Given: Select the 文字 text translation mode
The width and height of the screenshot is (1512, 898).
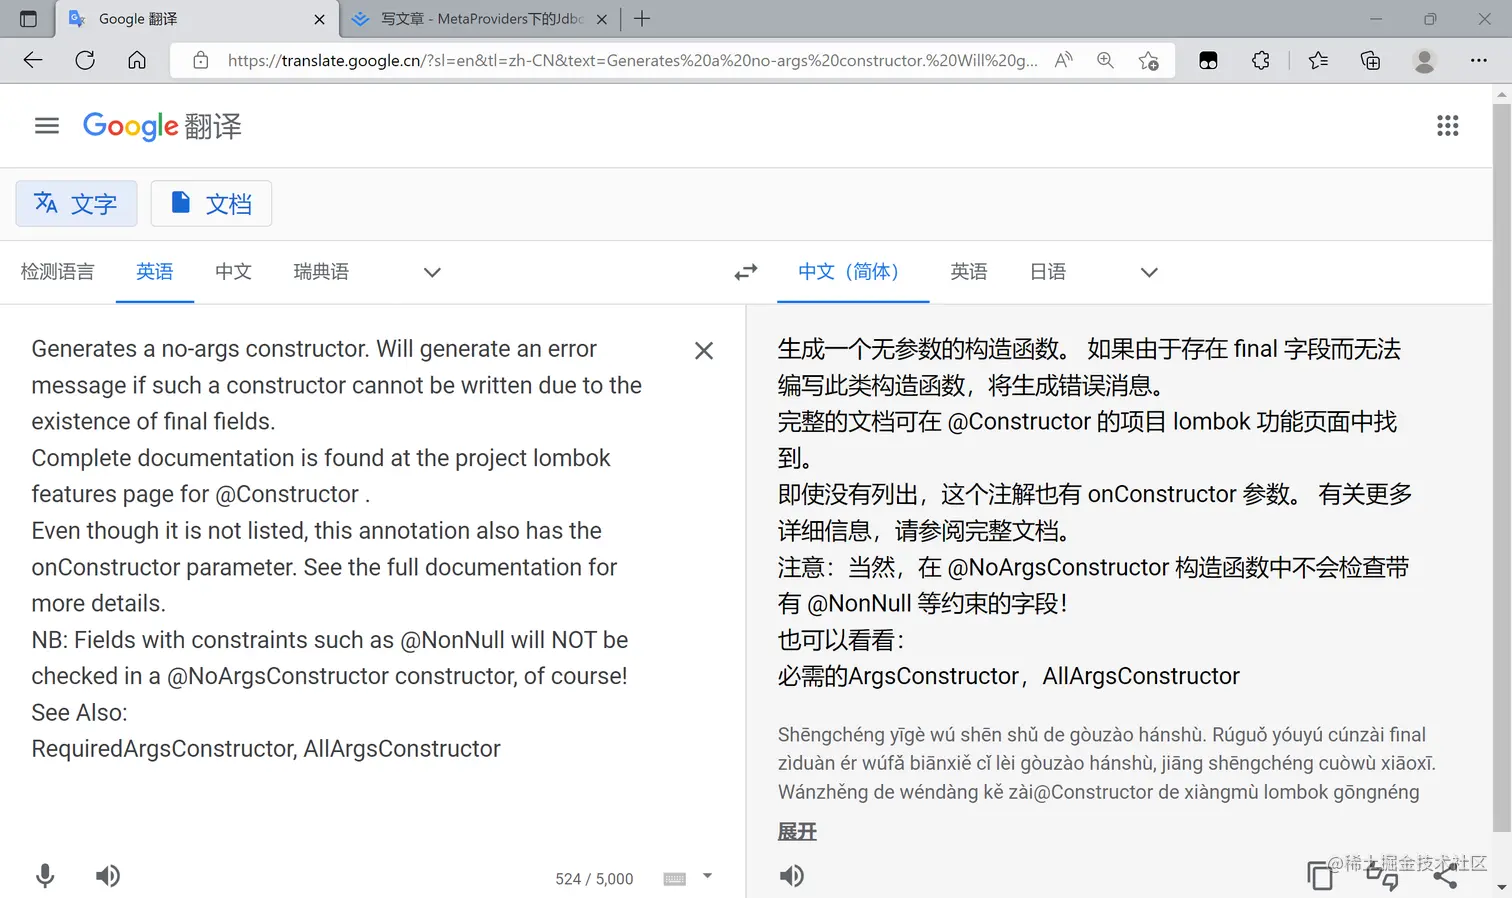Looking at the screenshot, I should pos(76,204).
